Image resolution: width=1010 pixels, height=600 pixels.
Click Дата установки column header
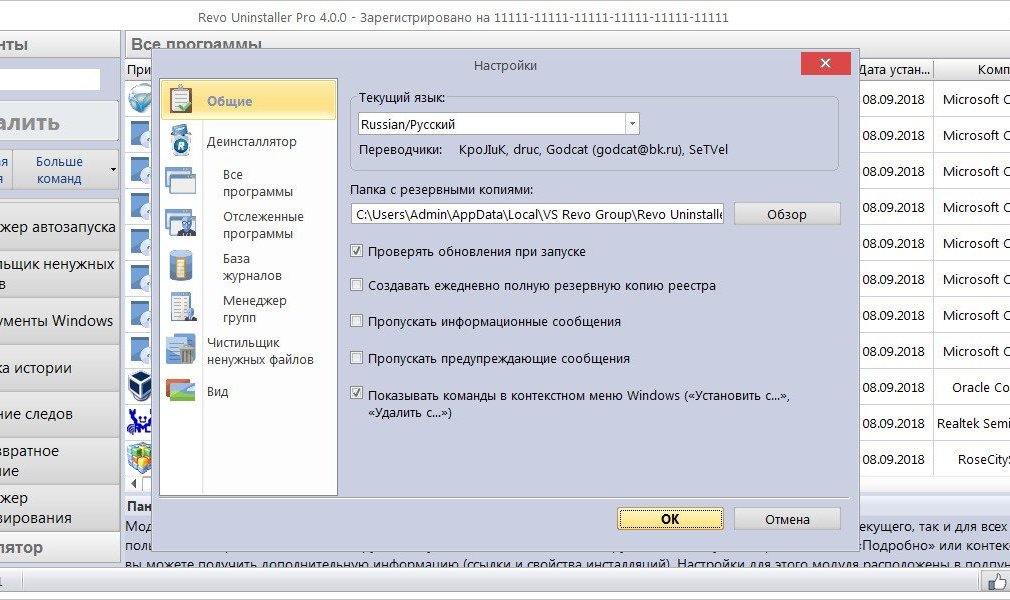pos(895,69)
